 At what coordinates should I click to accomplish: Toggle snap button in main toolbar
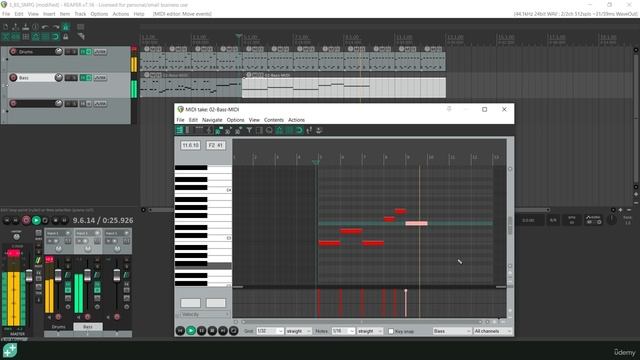coord(56,37)
